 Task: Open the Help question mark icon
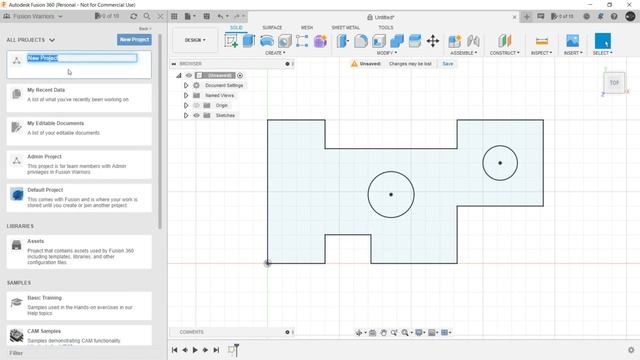(614, 16)
